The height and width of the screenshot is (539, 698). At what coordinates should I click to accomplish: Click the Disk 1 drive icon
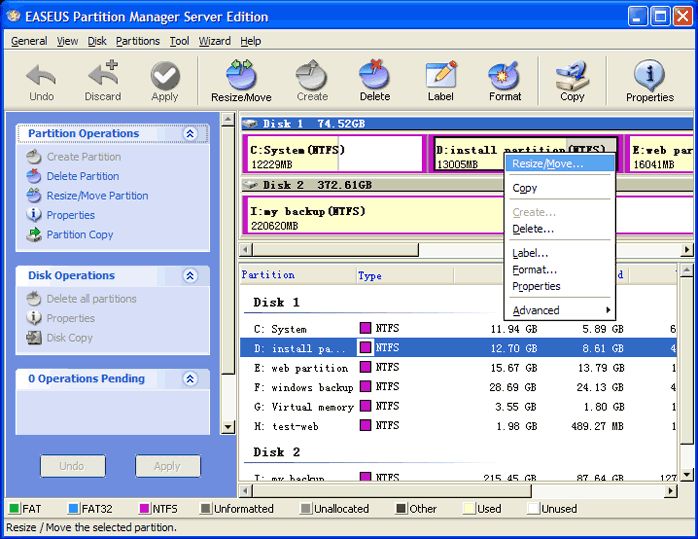click(x=250, y=123)
